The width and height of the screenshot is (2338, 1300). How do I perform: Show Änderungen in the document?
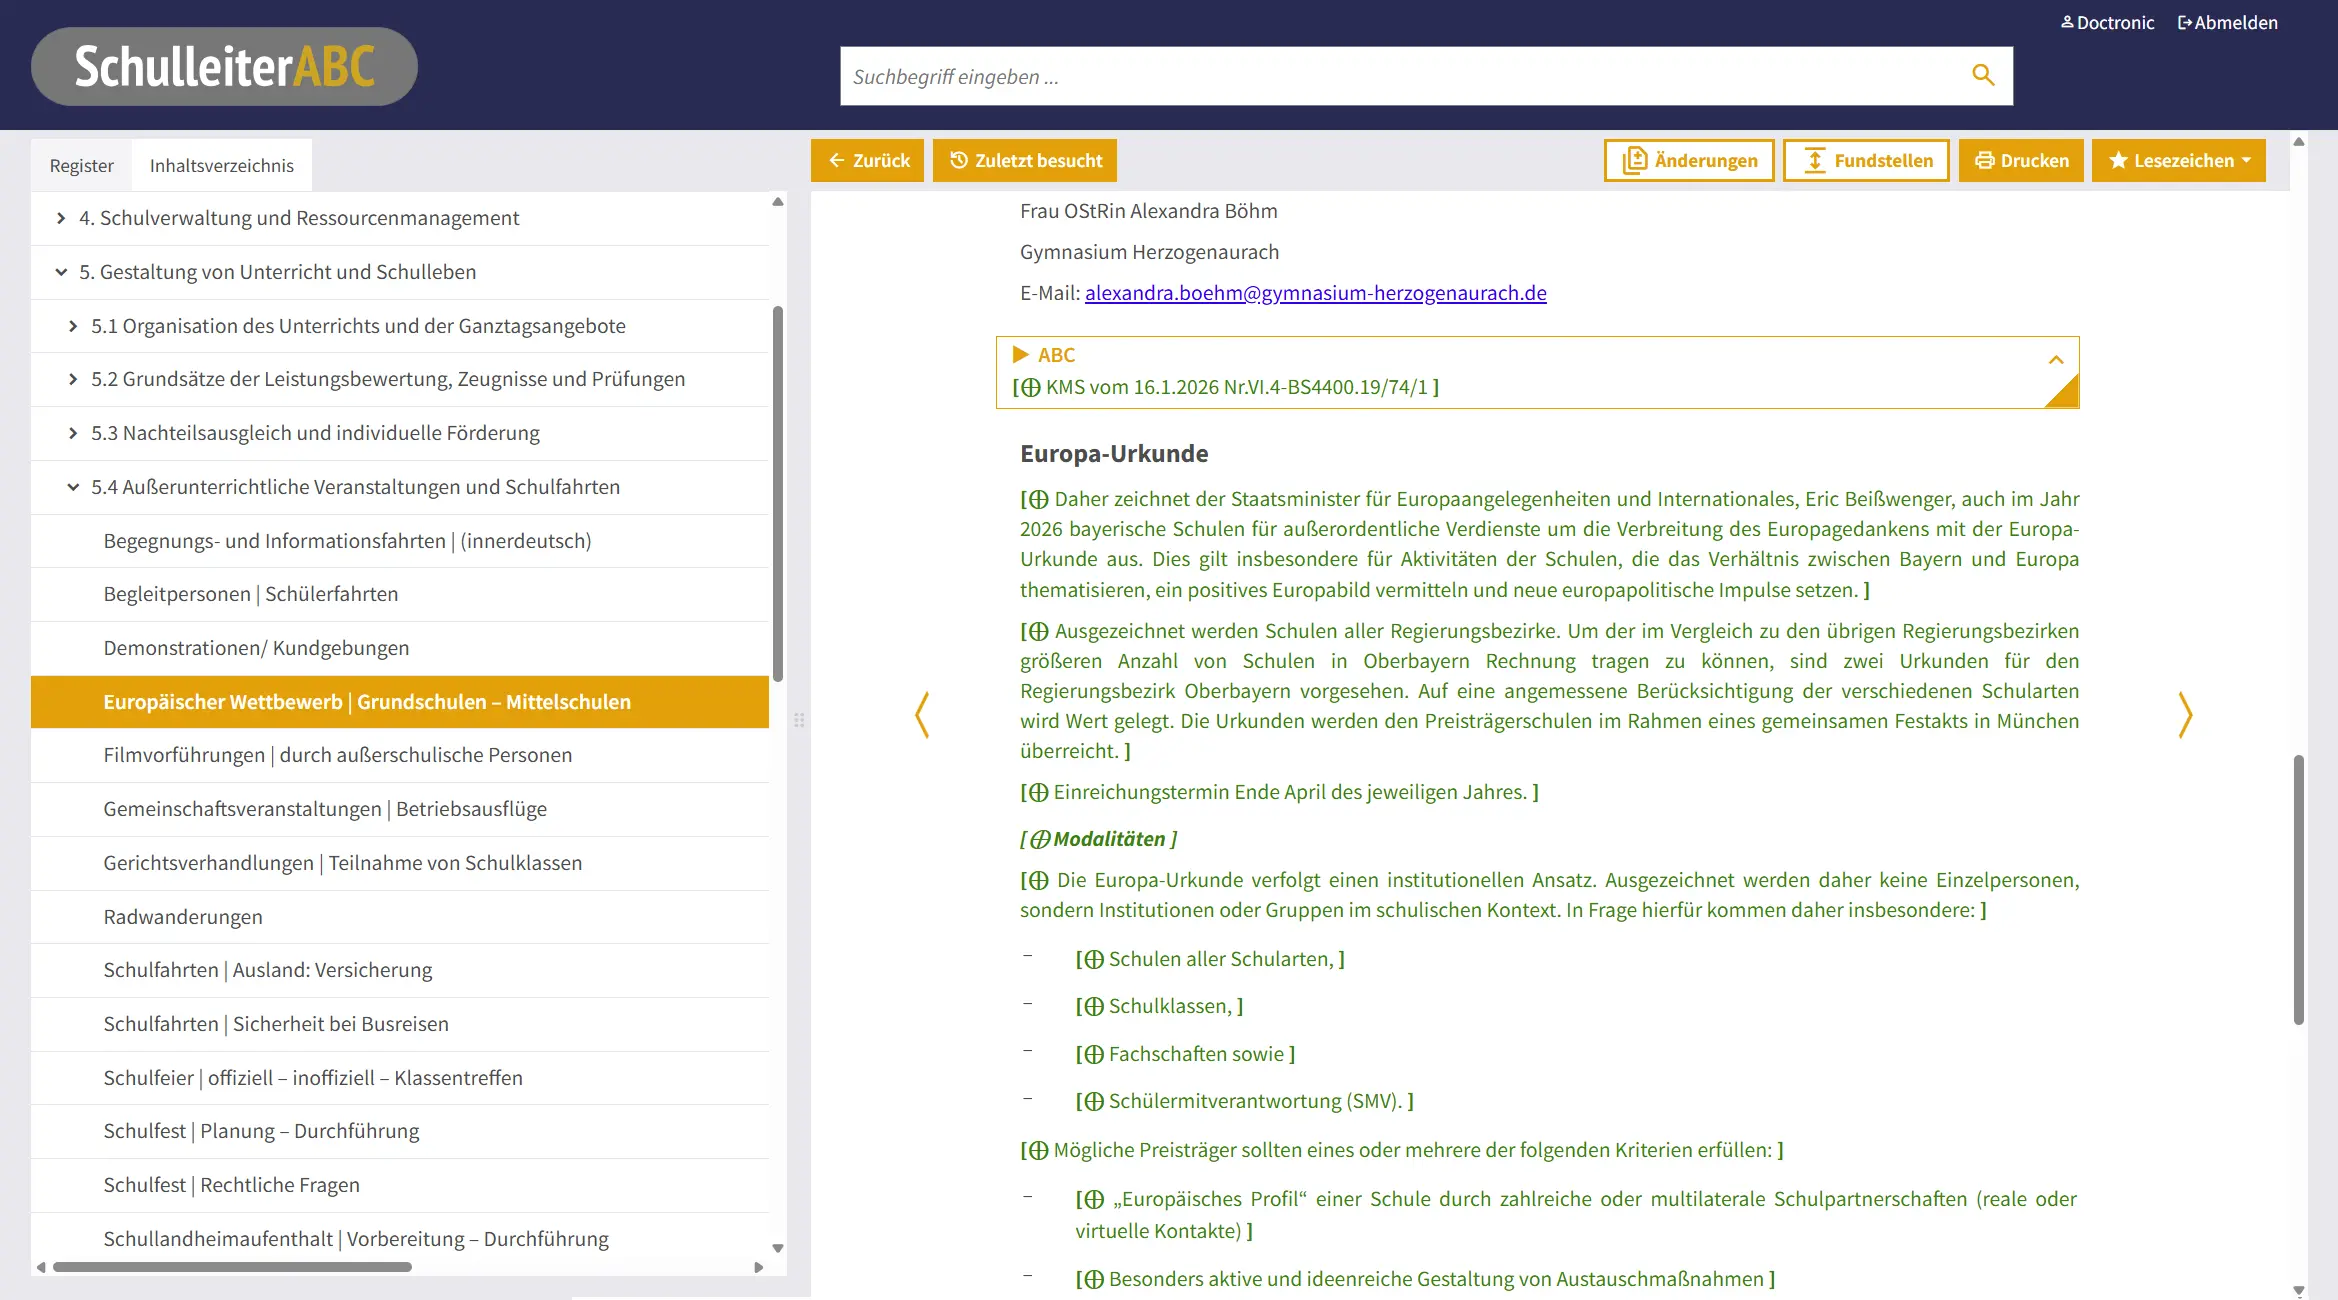[1689, 160]
